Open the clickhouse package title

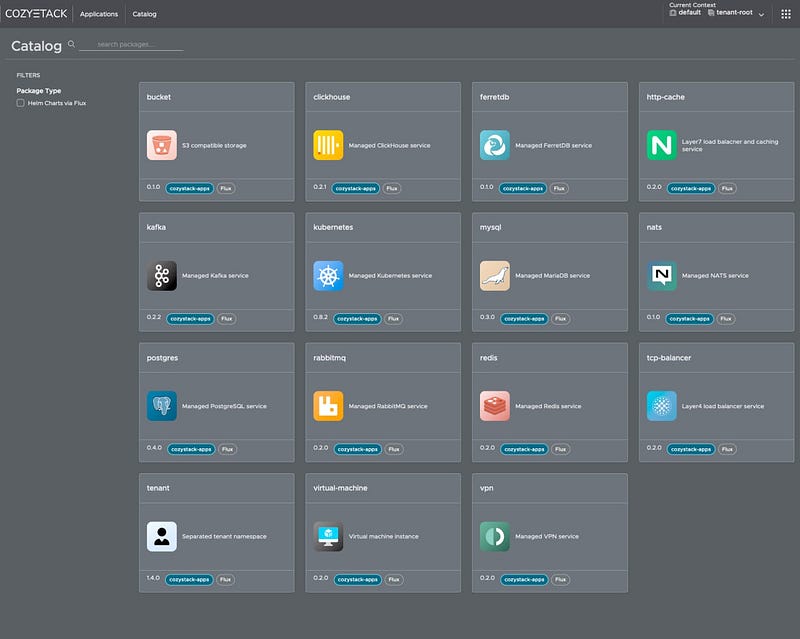pyautogui.click(x=332, y=97)
